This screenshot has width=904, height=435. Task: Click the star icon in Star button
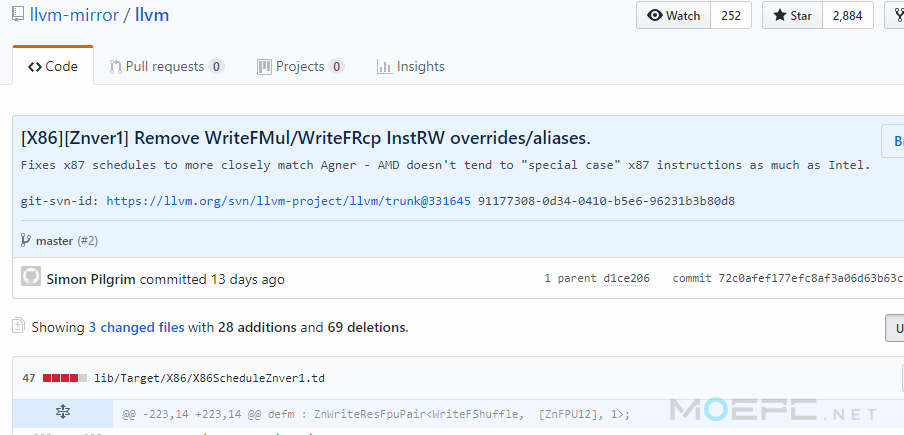pyautogui.click(x=780, y=16)
